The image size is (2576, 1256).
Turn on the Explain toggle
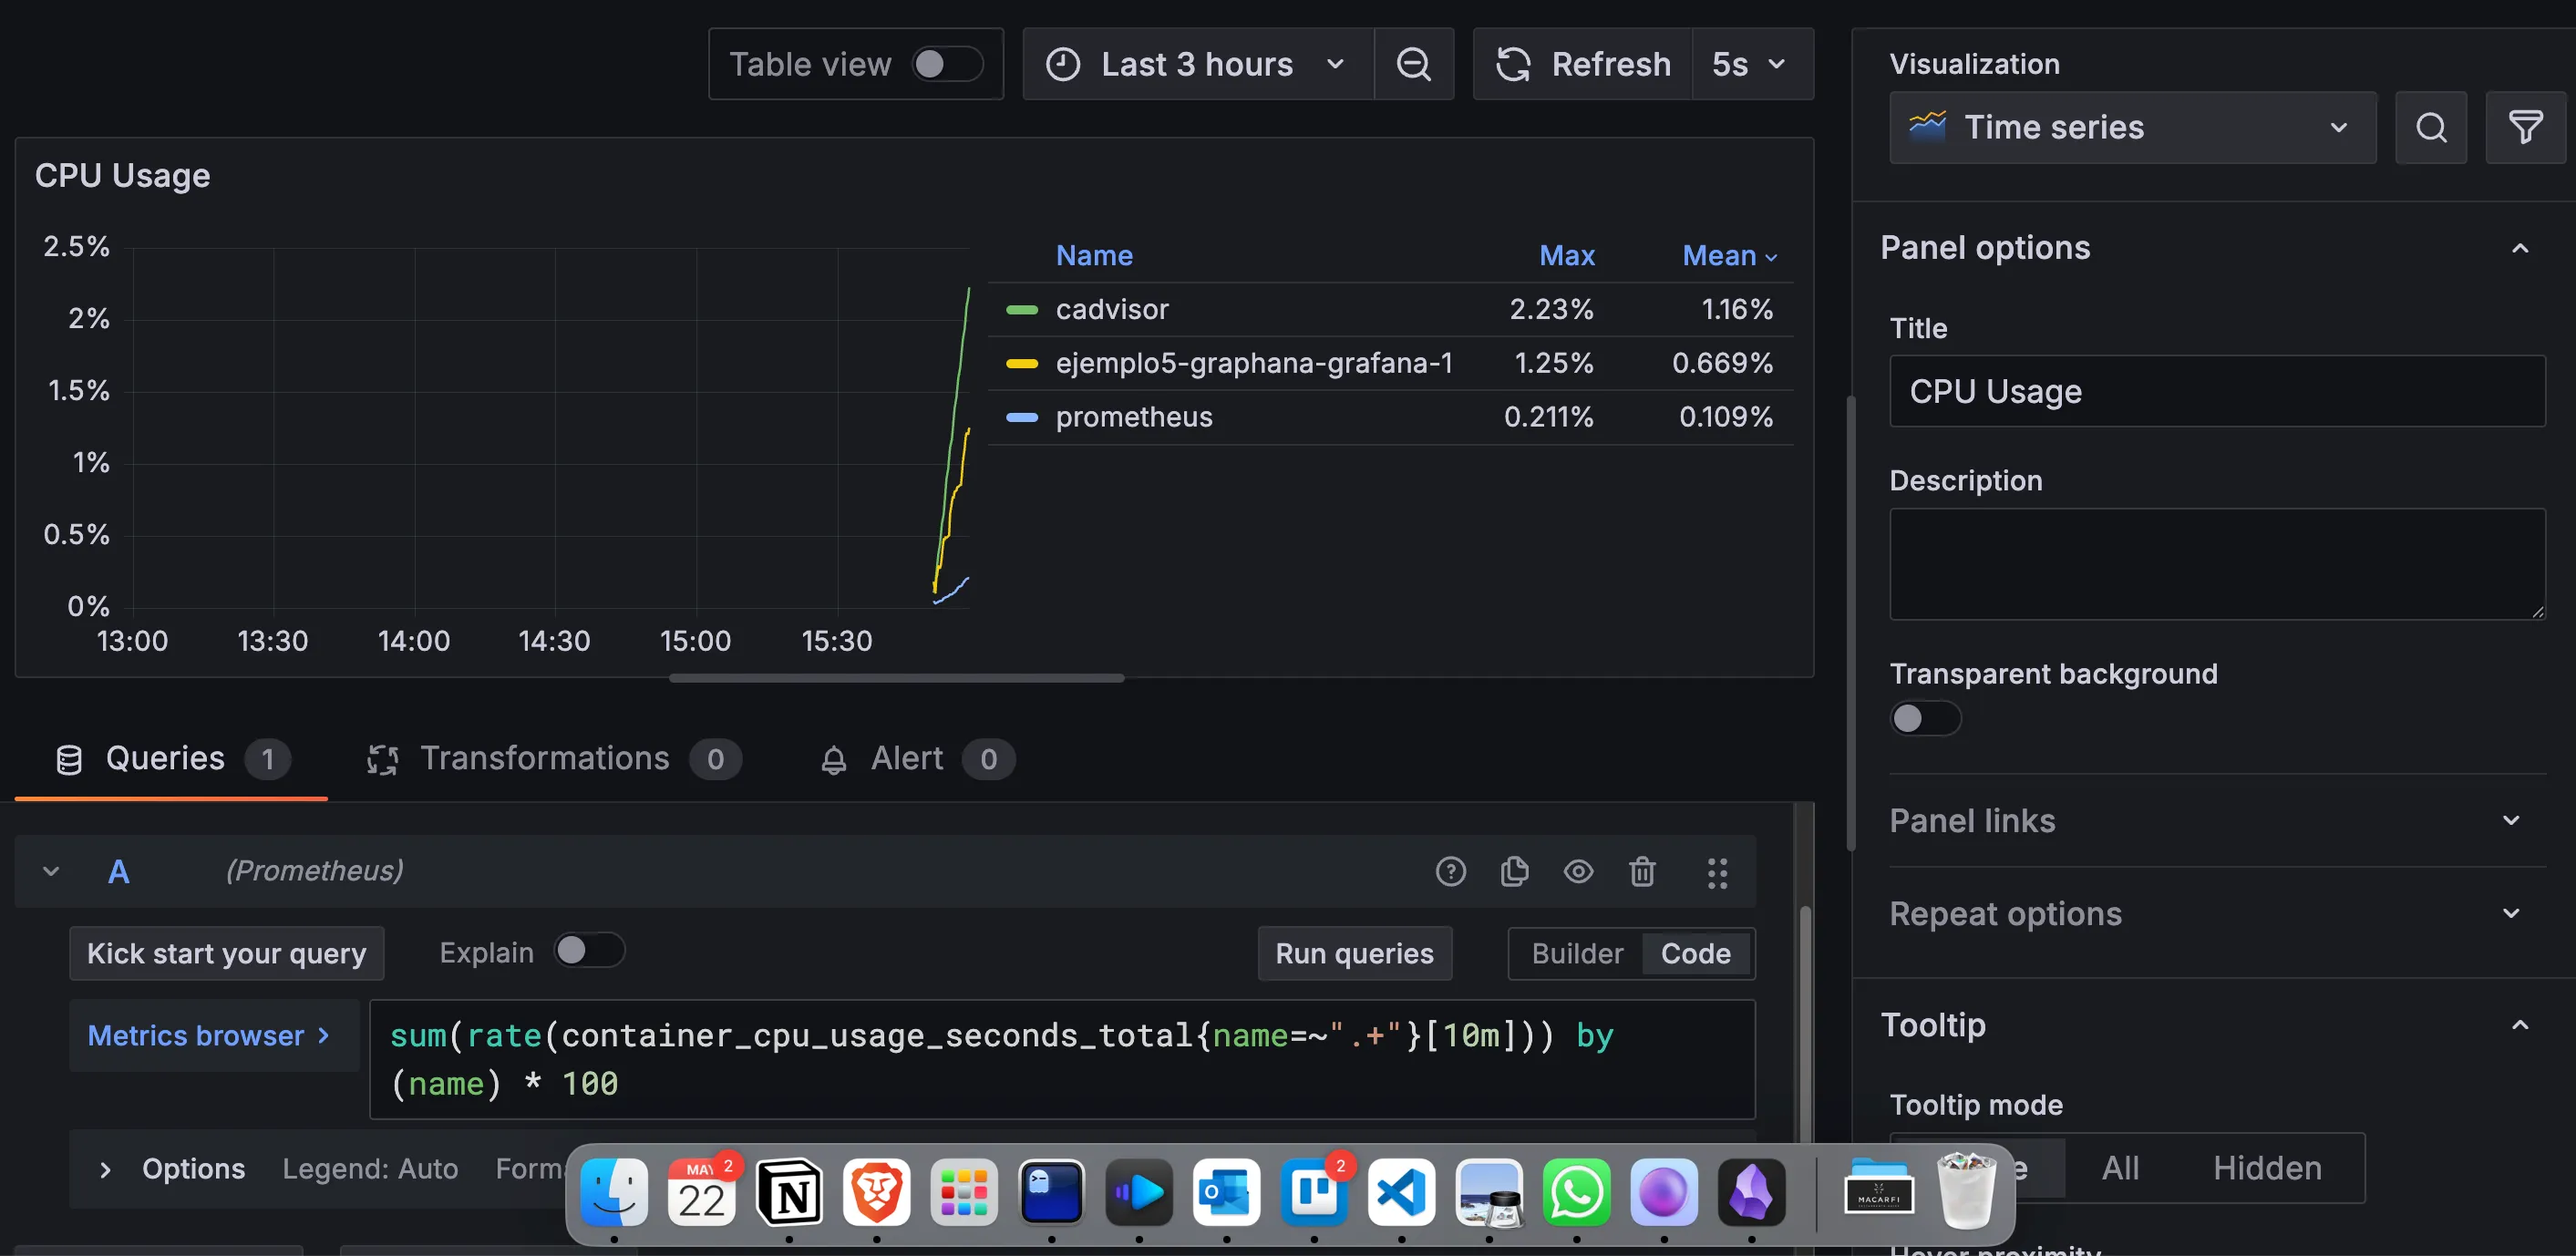click(589, 951)
